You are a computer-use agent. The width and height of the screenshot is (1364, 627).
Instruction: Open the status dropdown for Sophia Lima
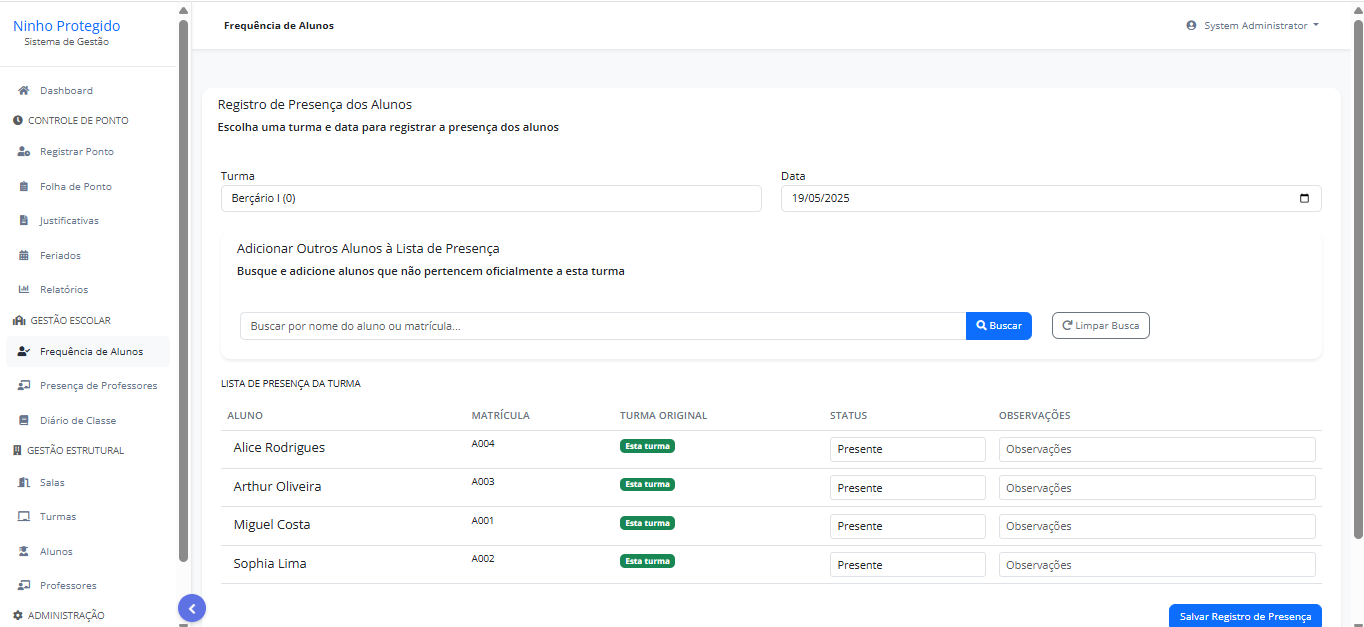908,565
